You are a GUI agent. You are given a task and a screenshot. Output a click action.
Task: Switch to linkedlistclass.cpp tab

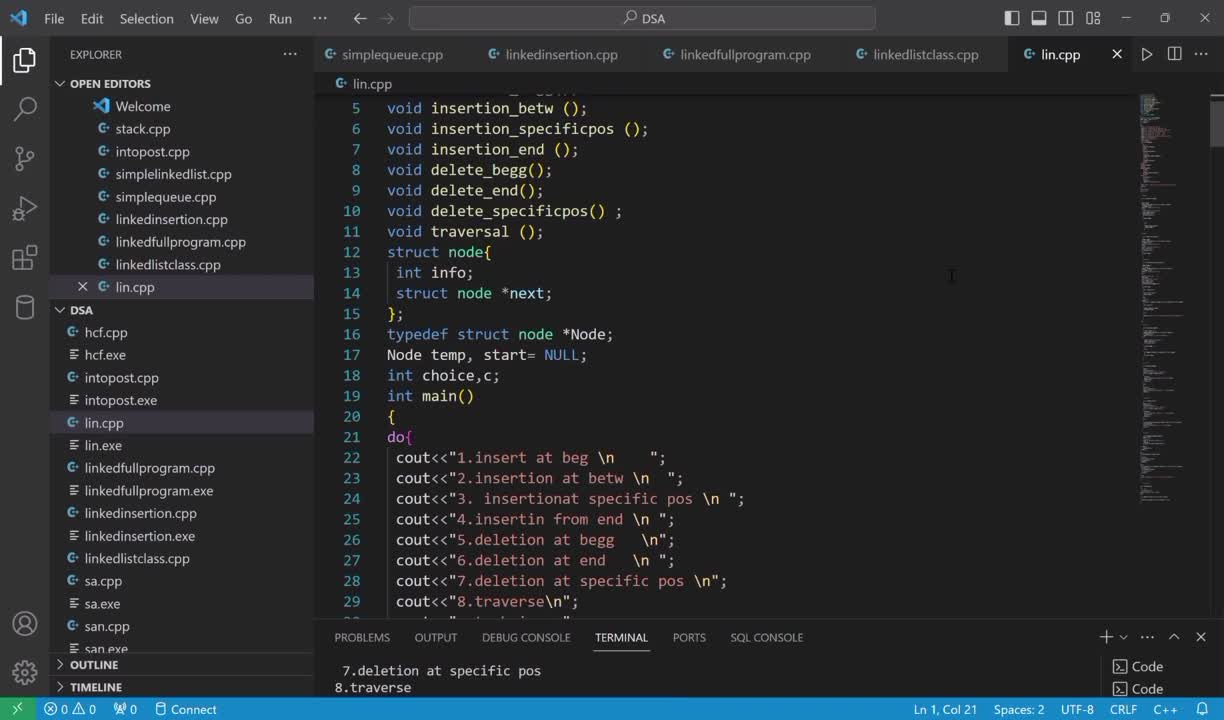(925, 54)
